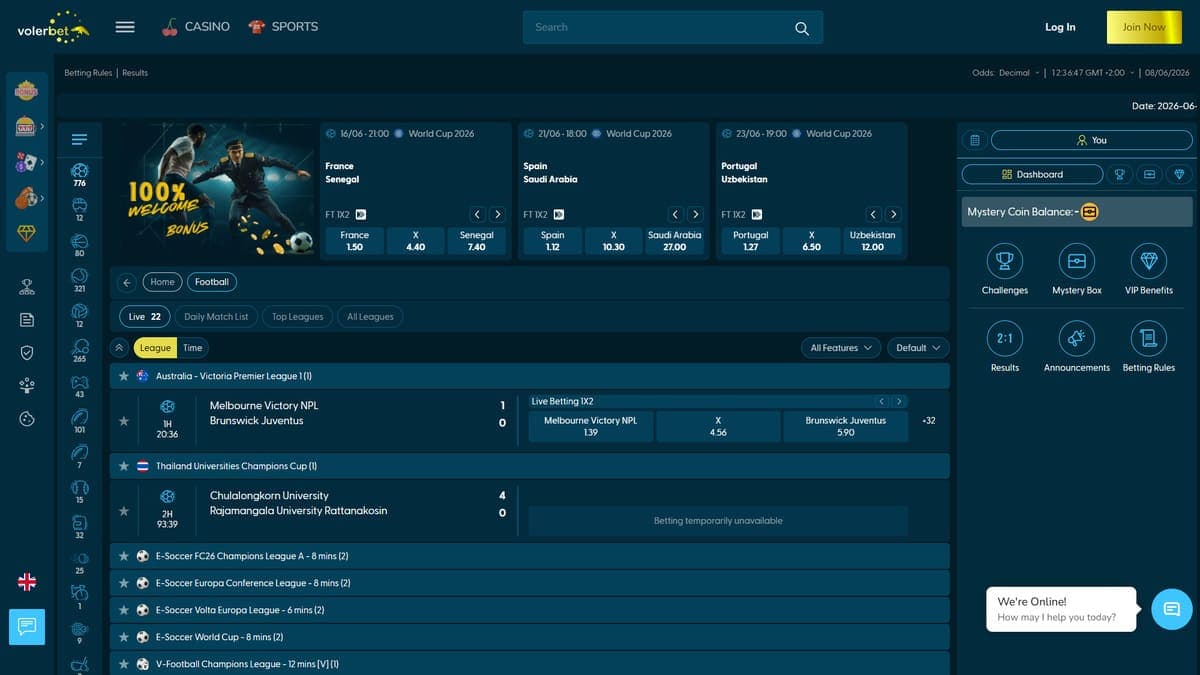Image resolution: width=1200 pixels, height=675 pixels.
Task: Expand V-Football Champions League row
Action: pyautogui.click(x=530, y=664)
